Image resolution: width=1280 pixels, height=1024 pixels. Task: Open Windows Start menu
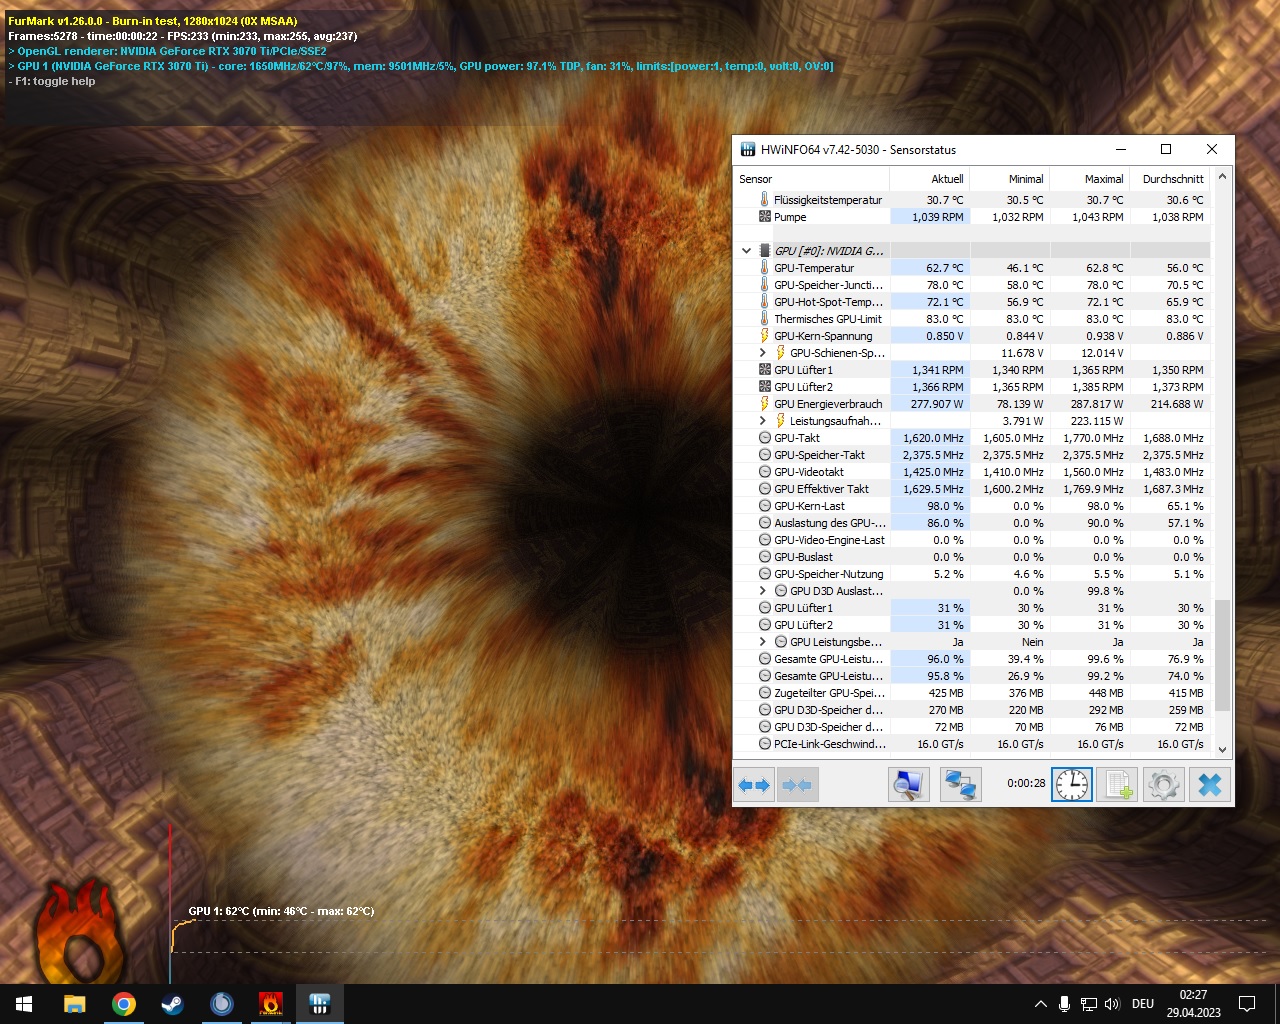pos(24,1004)
